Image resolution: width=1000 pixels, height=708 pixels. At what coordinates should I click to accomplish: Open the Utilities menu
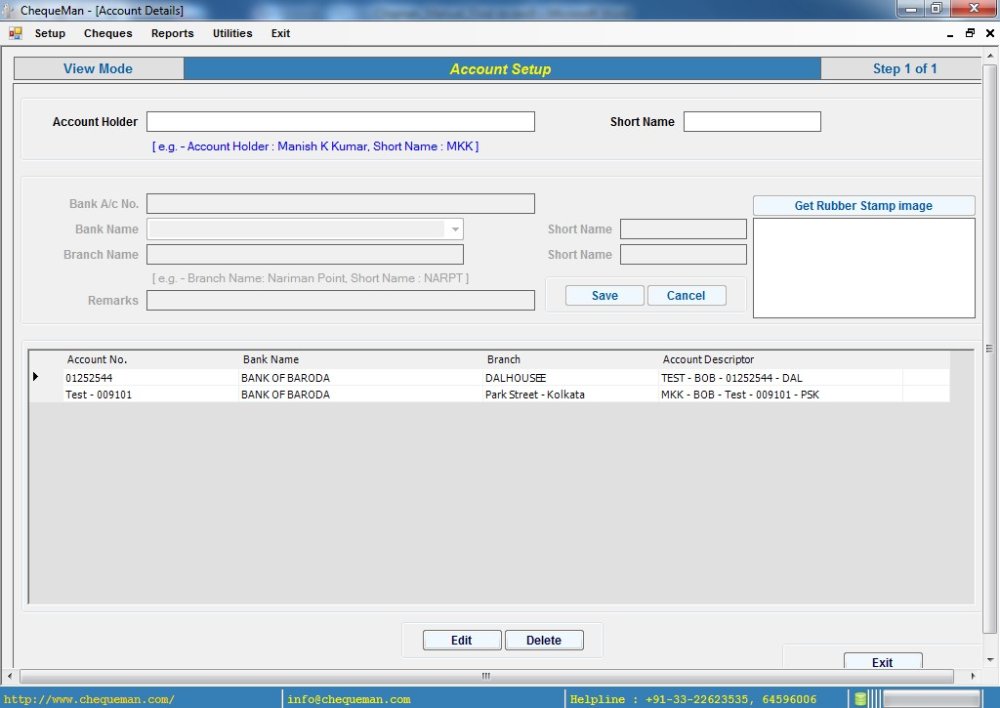(232, 33)
